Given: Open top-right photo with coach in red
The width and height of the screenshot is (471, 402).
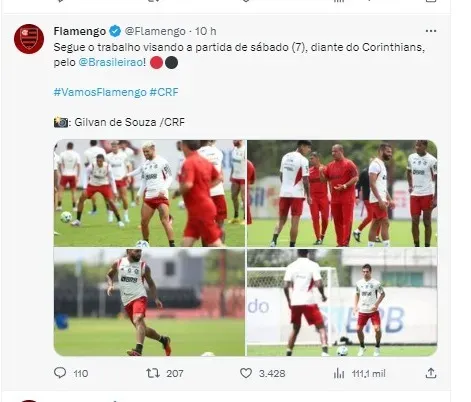Looking at the screenshot, I should click(x=342, y=193).
